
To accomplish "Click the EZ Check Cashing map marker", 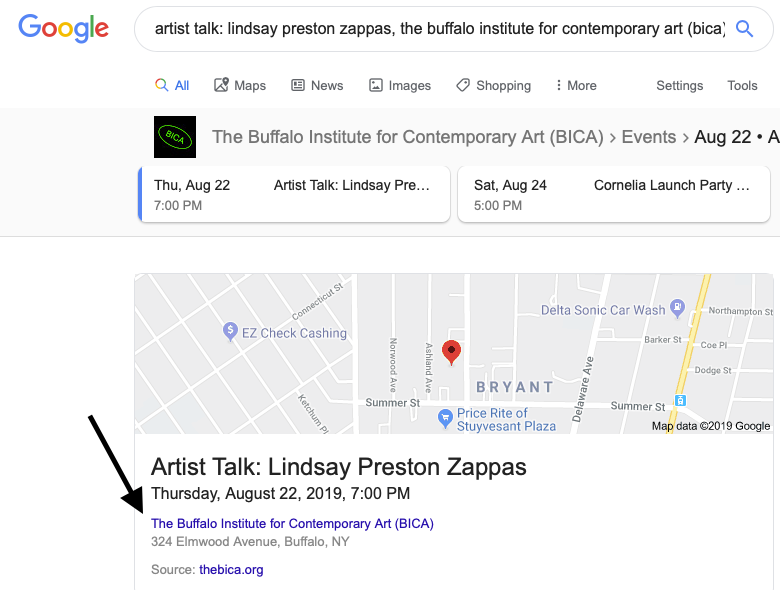I will pyautogui.click(x=230, y=331).
